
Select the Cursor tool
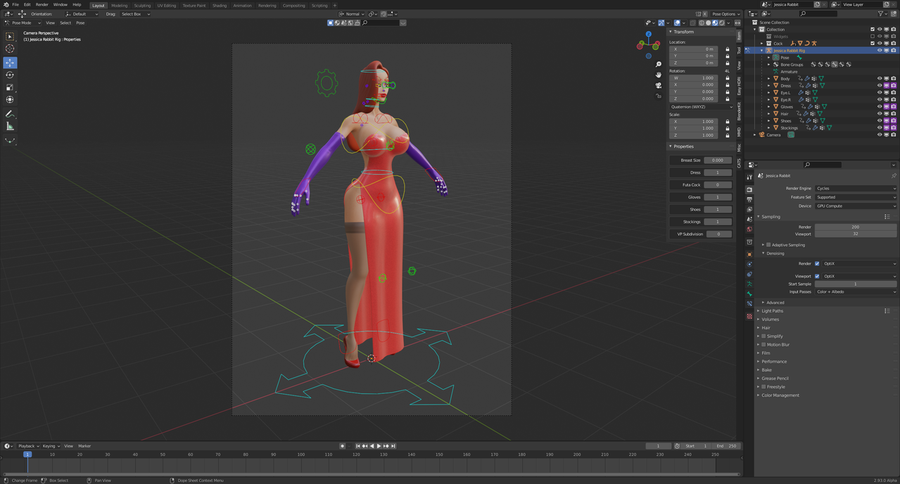[x=10, y=49]
